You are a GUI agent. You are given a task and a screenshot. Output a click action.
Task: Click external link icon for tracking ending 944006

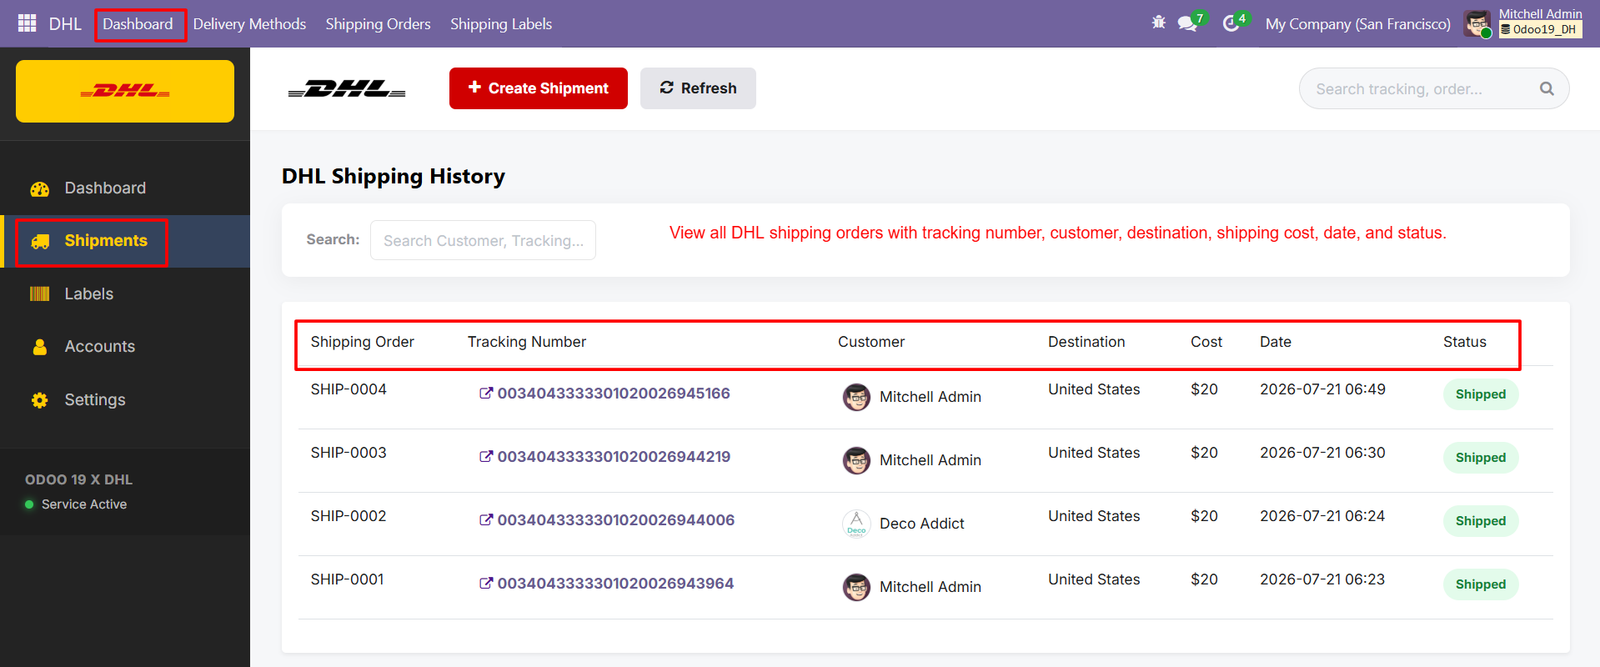pyautogui.click(x=486, y=520)
